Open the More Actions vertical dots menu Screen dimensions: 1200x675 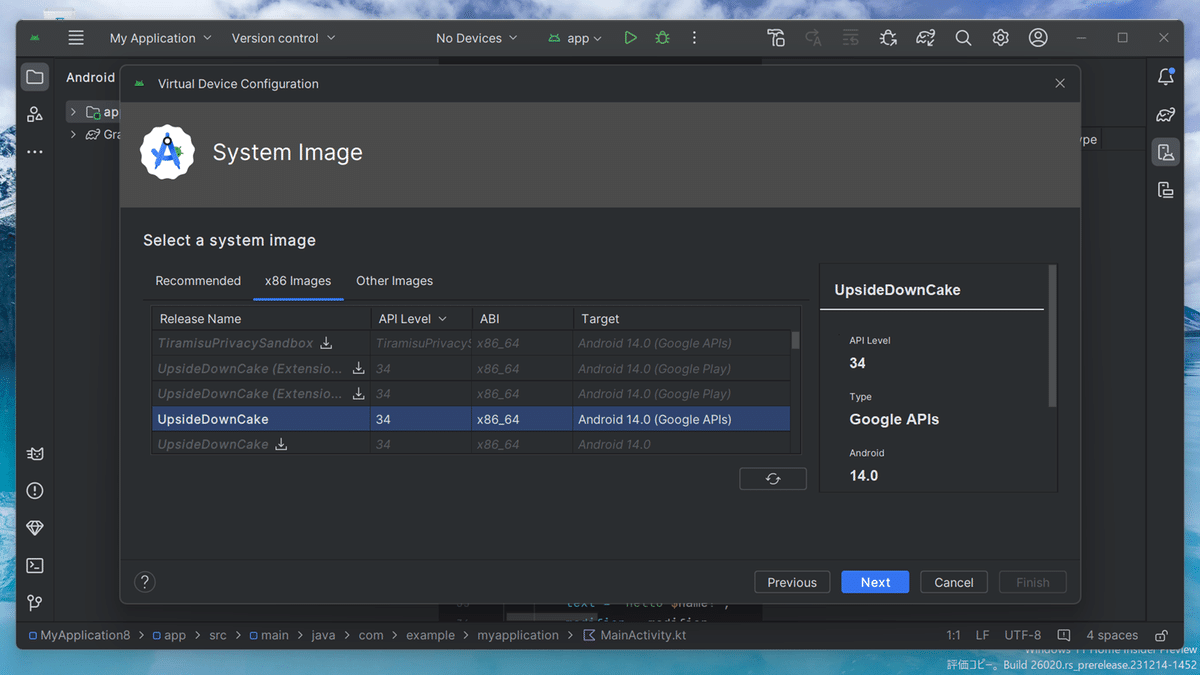[x=694, y=38]
